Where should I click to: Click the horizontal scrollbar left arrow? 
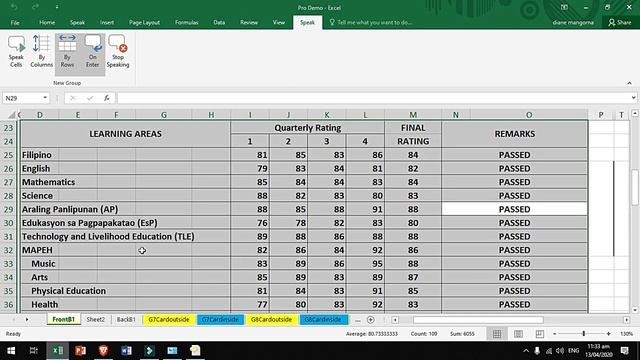pyautogui.click(x=395, y=320)
